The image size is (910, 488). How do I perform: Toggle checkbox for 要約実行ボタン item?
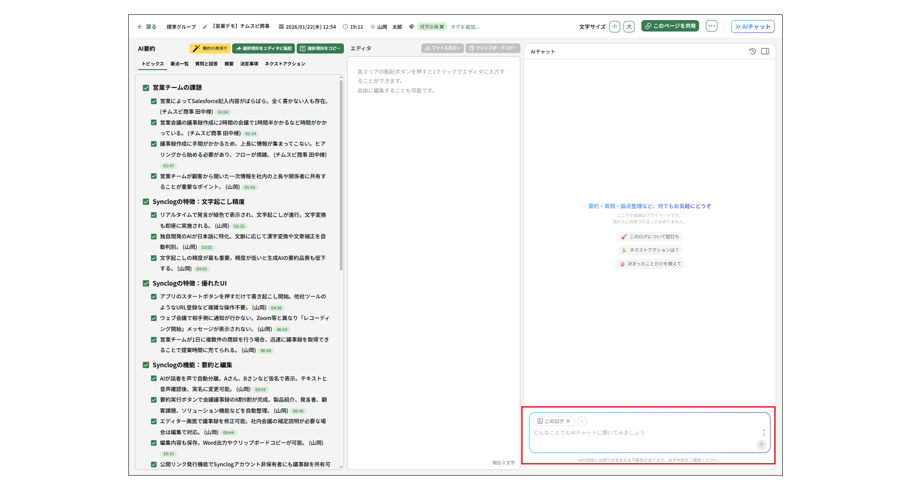click(154, 400)
